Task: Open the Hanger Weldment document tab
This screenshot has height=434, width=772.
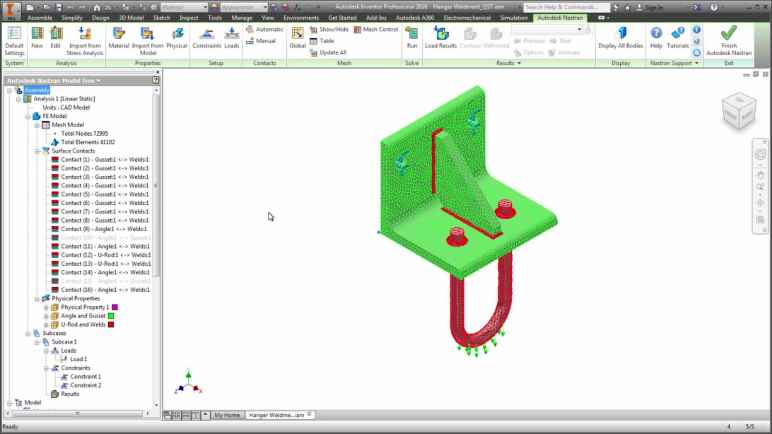Action: pyautogui.click(x=280, y=414)
